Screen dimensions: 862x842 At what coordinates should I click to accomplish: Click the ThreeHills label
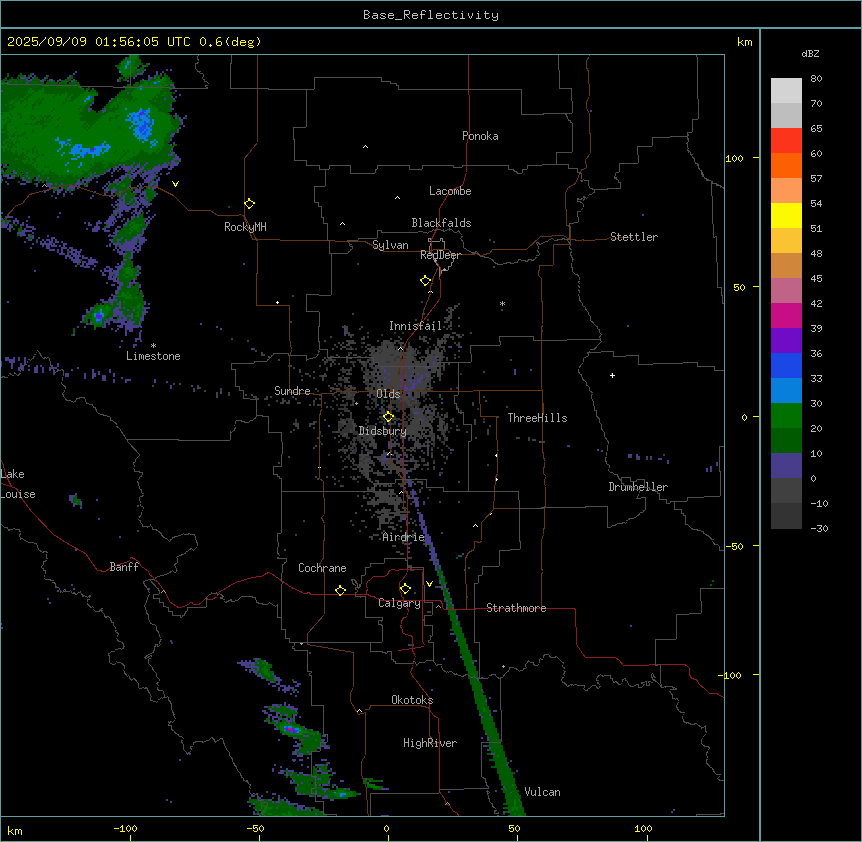[x=537, y=418]
